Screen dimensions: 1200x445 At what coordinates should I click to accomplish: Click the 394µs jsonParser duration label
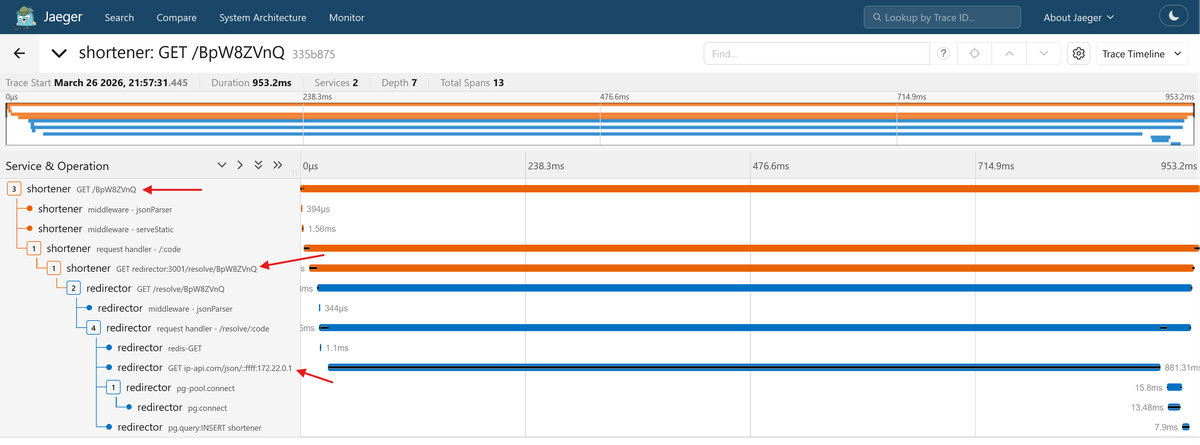318,208
